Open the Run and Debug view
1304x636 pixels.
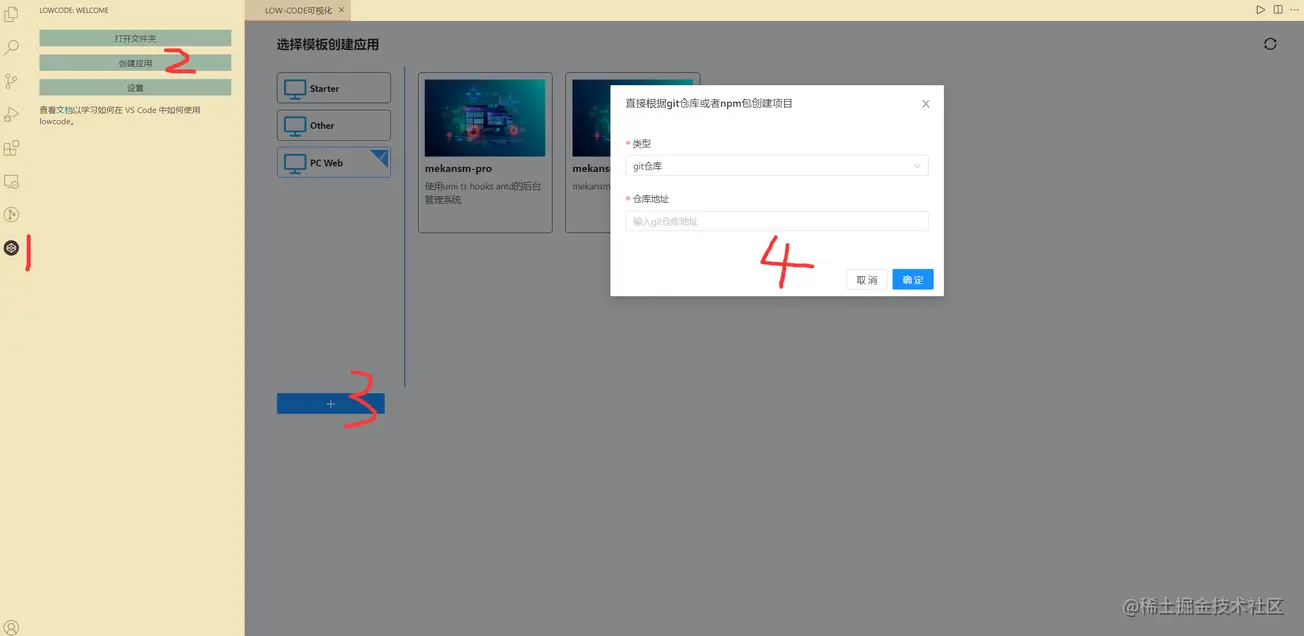pyautogui.click(x=12, y=114)
